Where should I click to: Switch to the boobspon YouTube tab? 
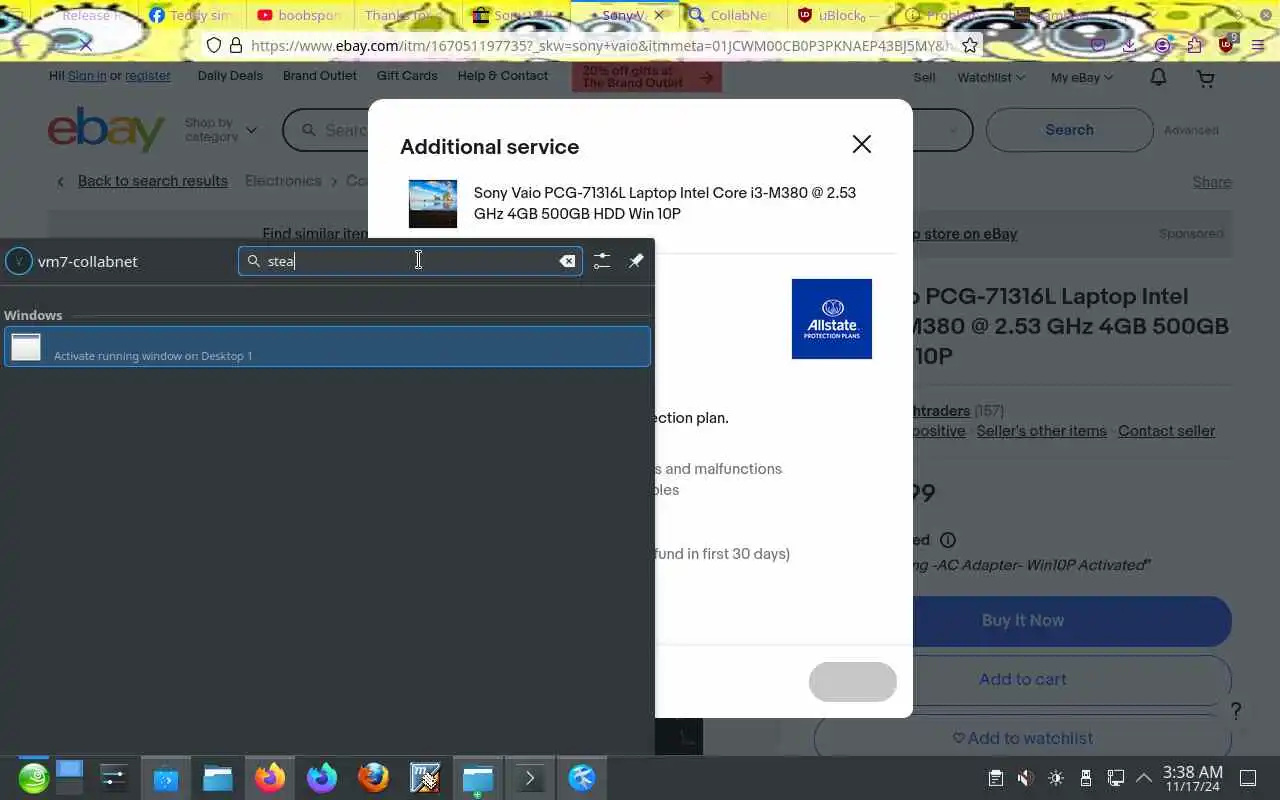298,15
